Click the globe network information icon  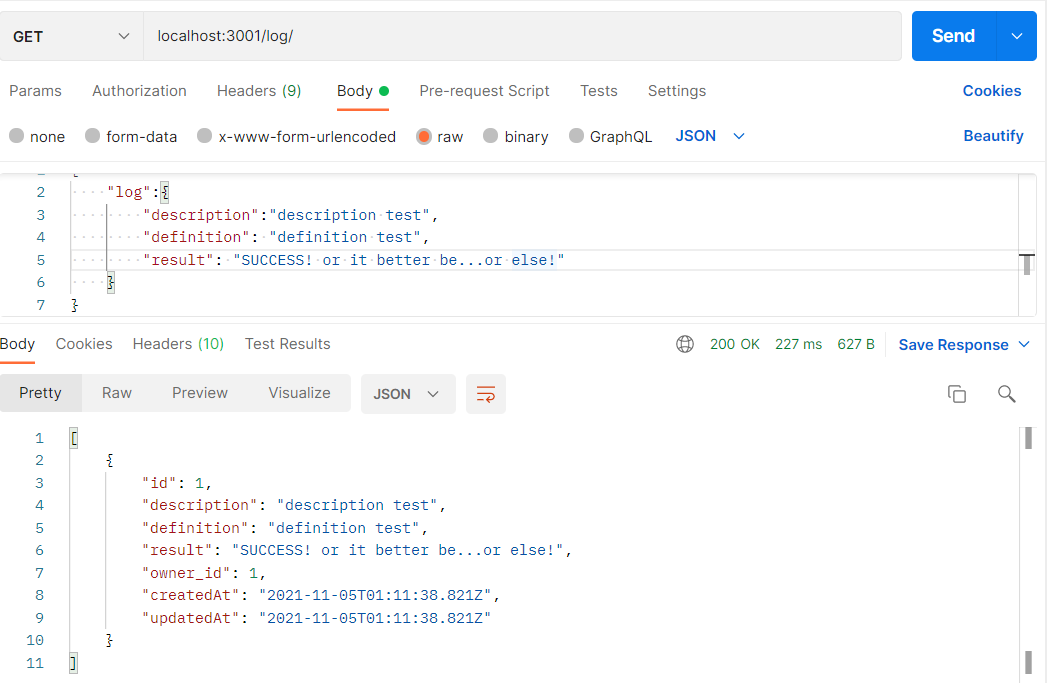685,343
